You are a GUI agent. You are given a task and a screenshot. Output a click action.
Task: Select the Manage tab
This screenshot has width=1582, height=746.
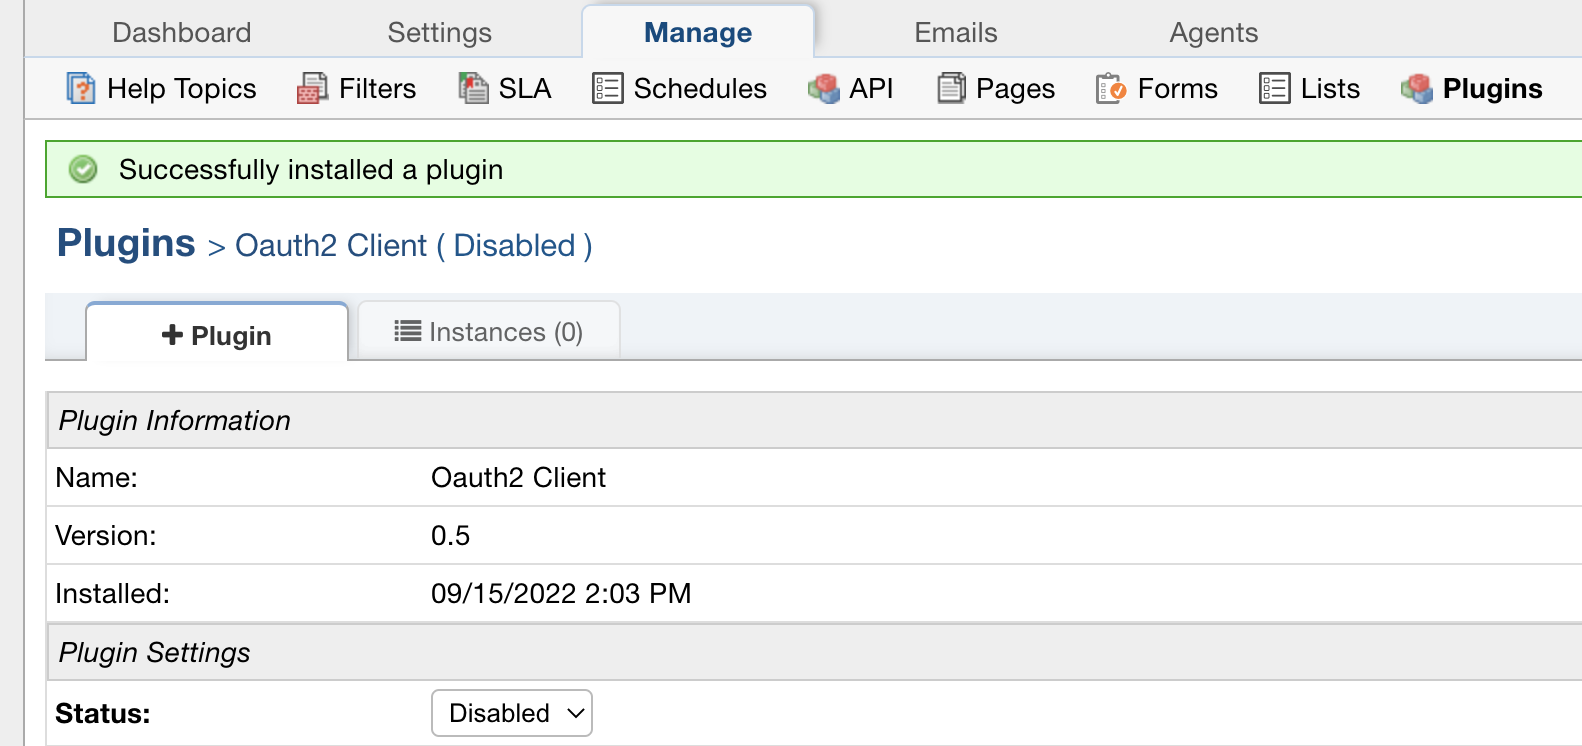tap(697, 33)
